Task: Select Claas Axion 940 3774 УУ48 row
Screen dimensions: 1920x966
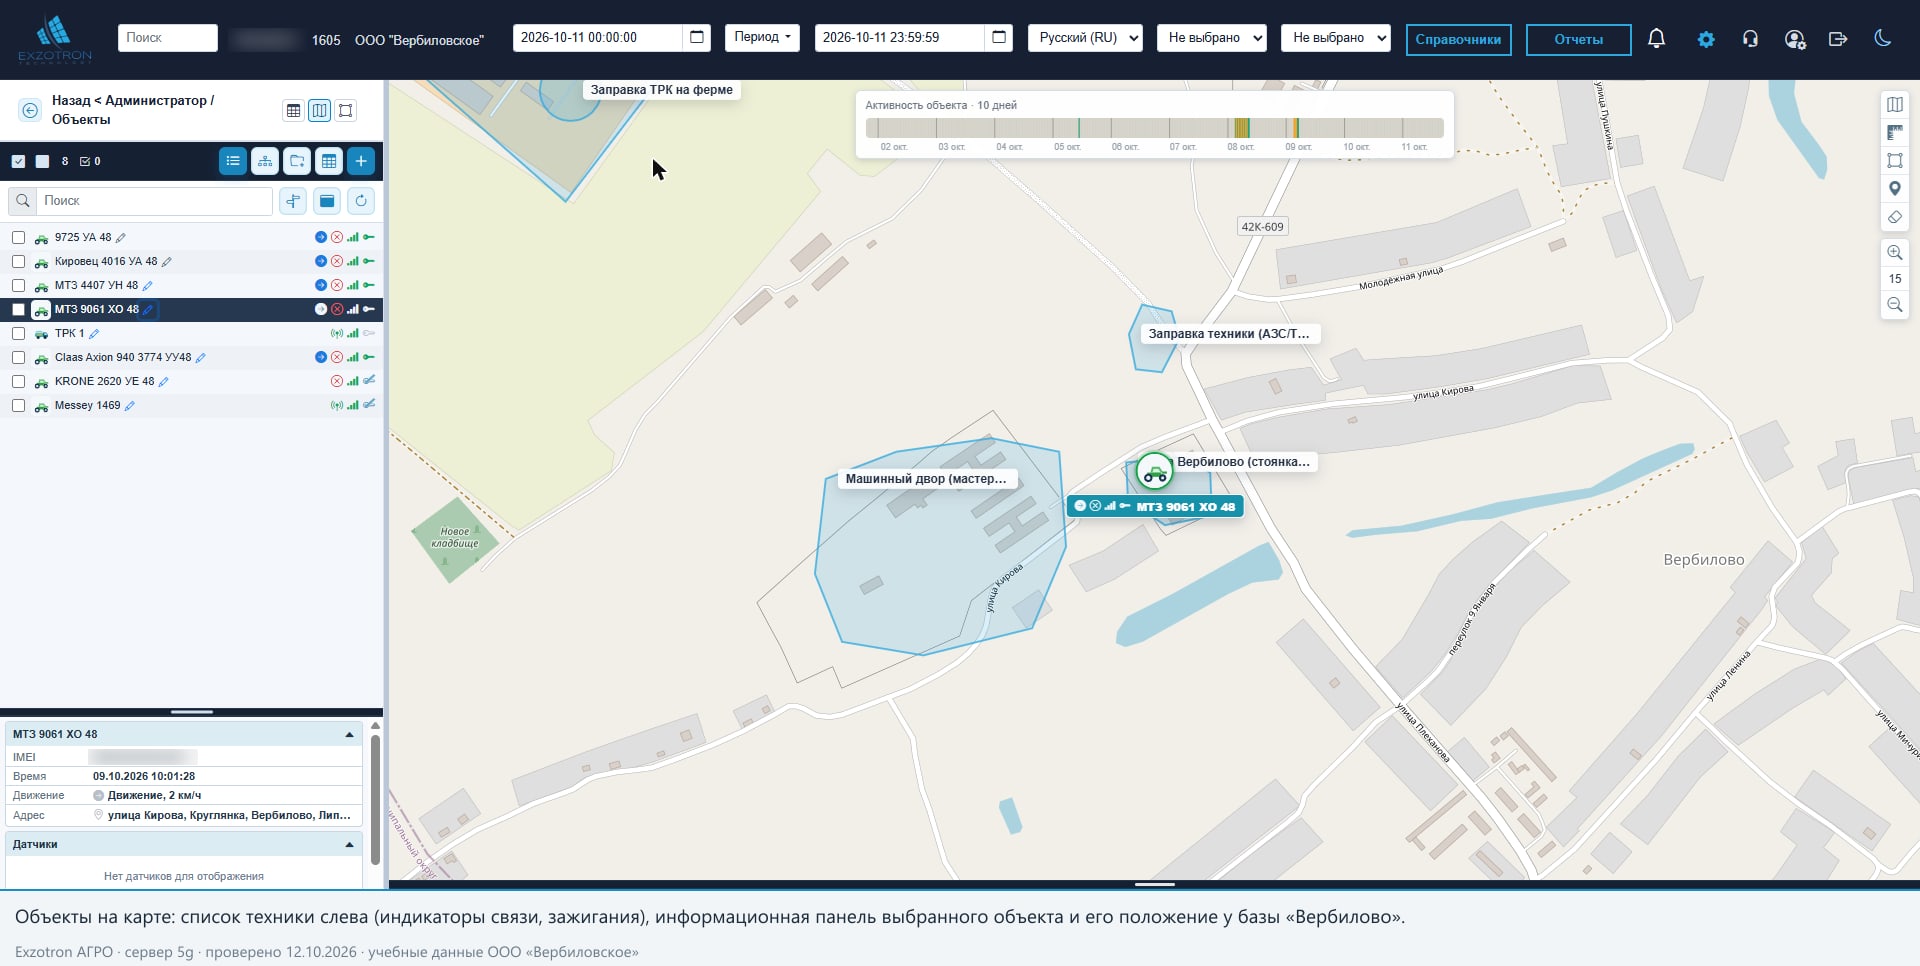Action: pos(191,357)
